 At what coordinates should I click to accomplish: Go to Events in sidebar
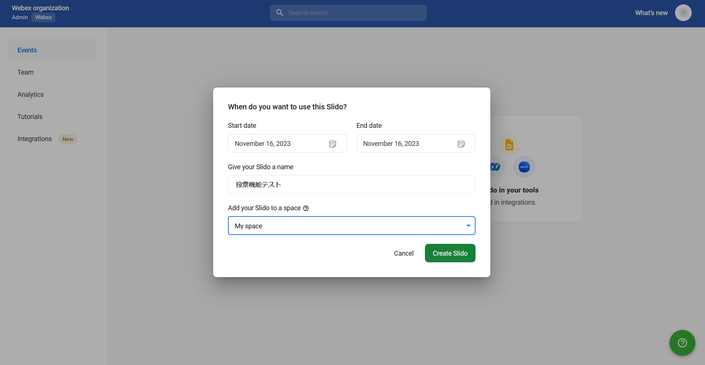click(x=52, y=50)
